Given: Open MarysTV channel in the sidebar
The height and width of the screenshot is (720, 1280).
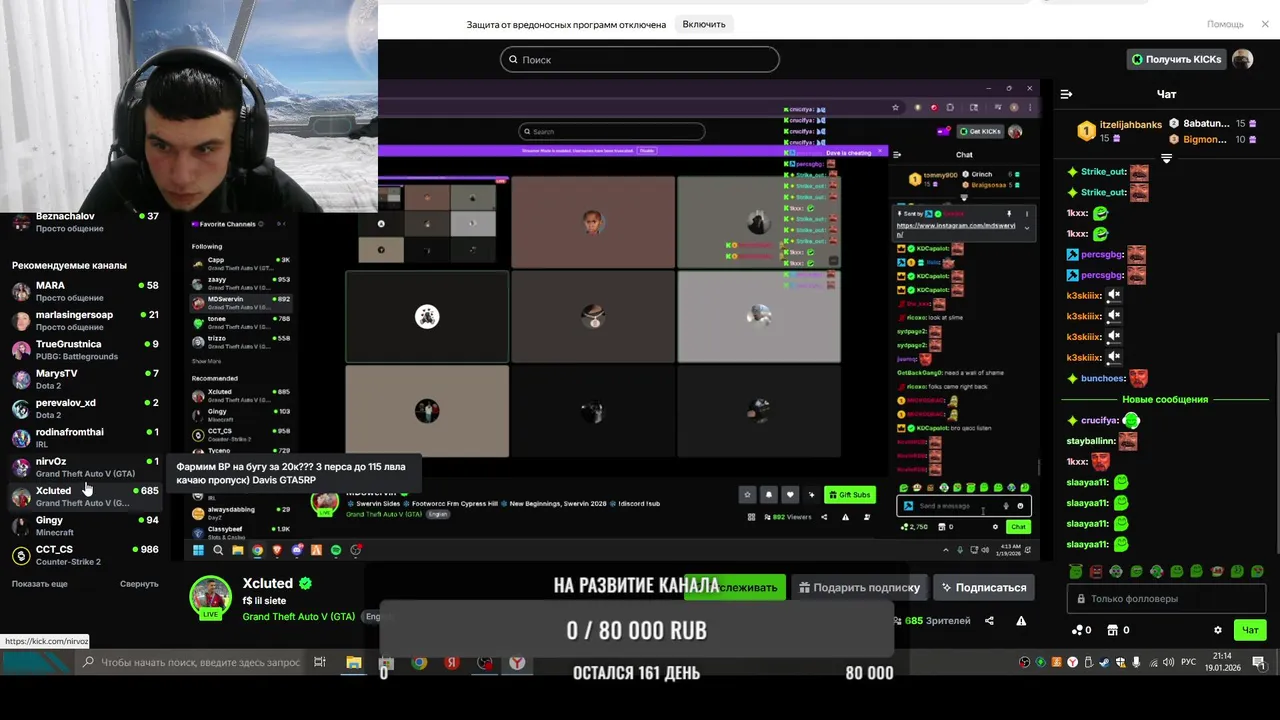Looking at the screenshot, I should [x=85, y=379].
